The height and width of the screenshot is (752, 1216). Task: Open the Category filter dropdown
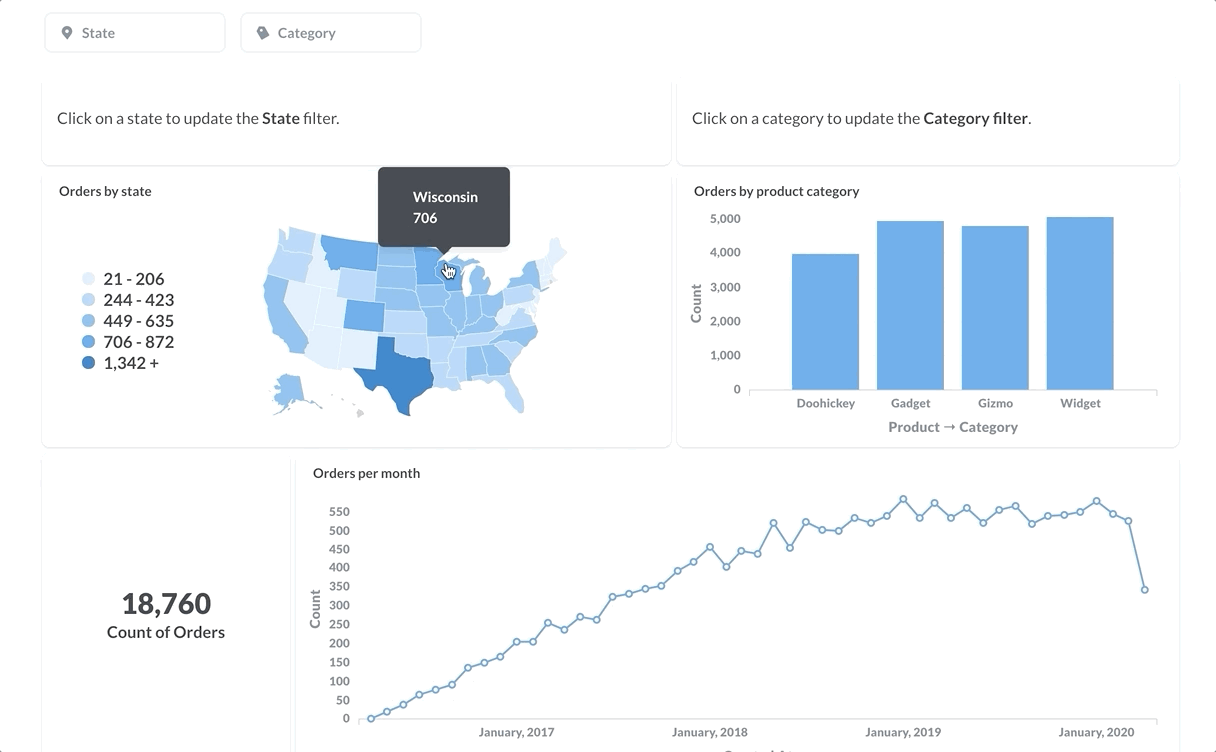click(330, 33)
